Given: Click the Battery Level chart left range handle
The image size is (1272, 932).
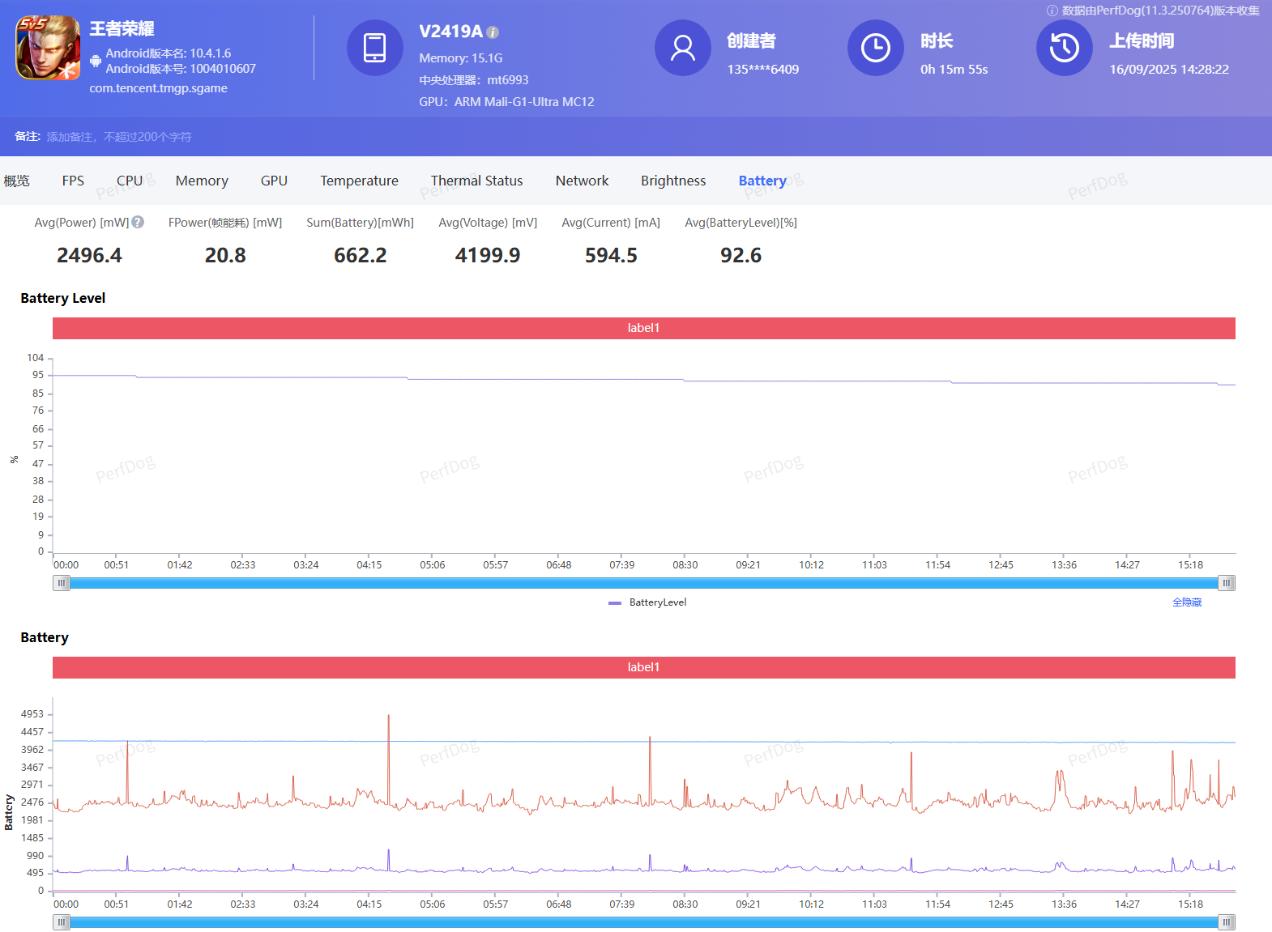Looking at the screenshot, I should pyautogui.click(x=62, y=583).
